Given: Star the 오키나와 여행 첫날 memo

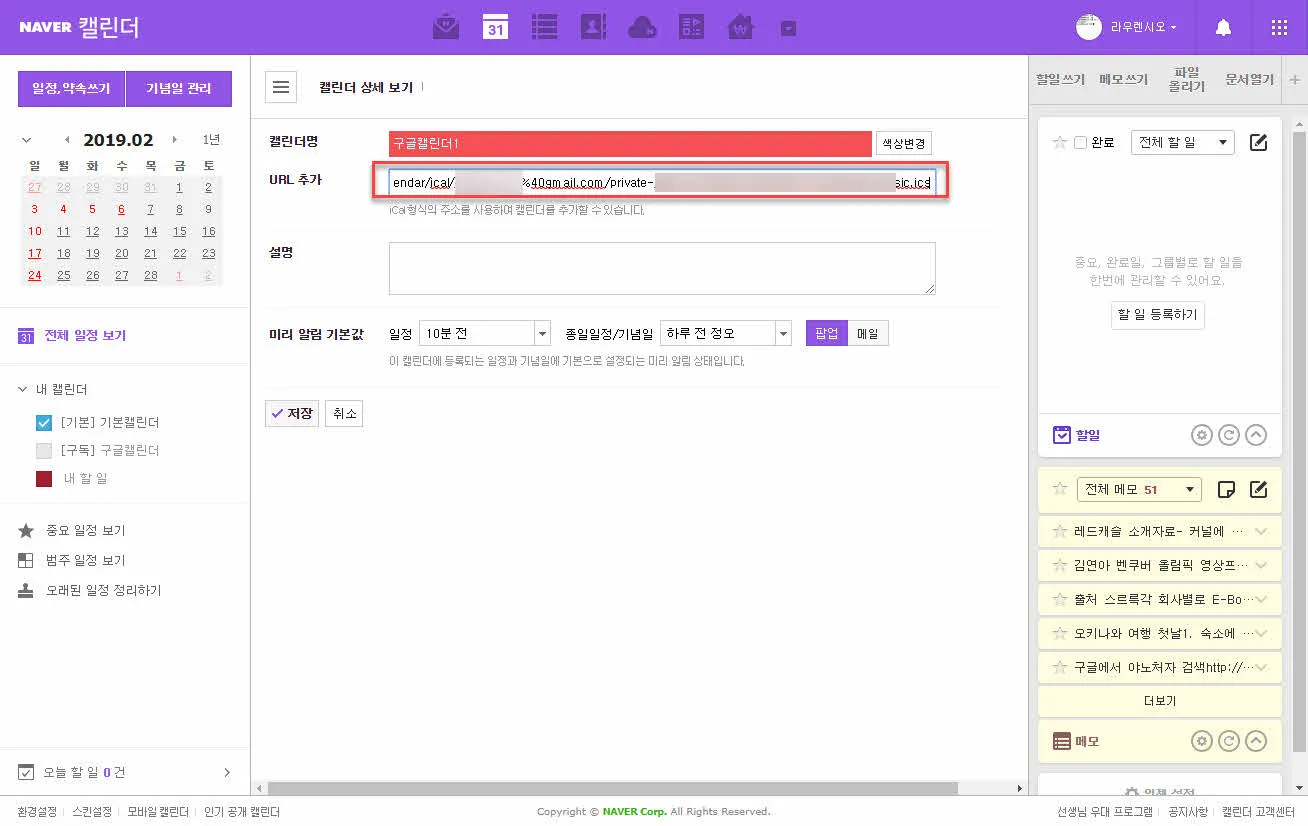Looking at the screenshot, I should [x=1060, y=633].
